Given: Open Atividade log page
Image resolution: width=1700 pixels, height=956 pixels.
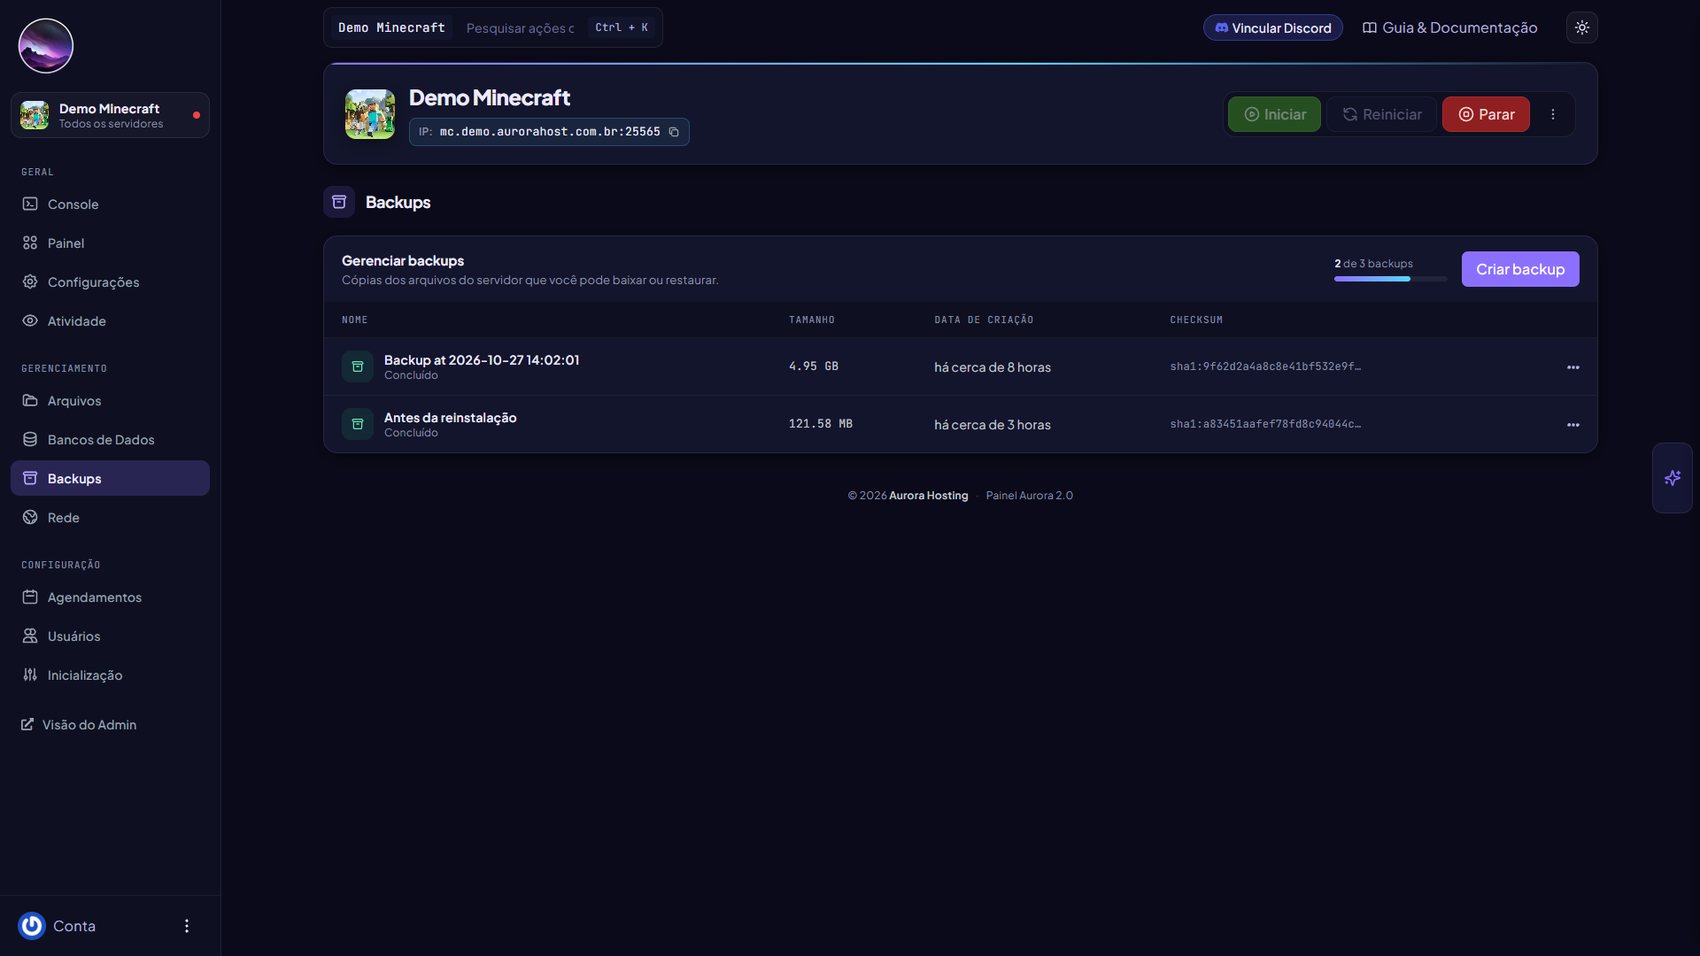Looking at the screenshot, I should pos(110,321).
